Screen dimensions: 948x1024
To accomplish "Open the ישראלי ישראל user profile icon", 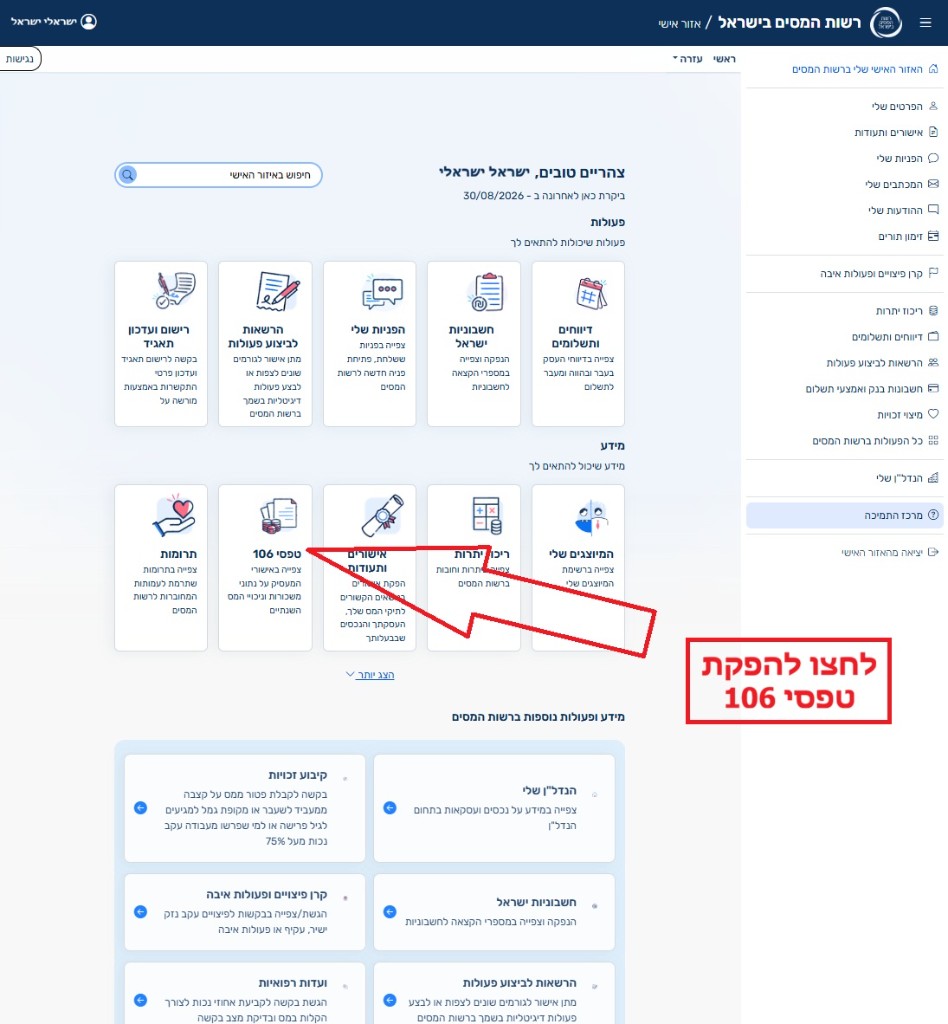I will point(89,22).
